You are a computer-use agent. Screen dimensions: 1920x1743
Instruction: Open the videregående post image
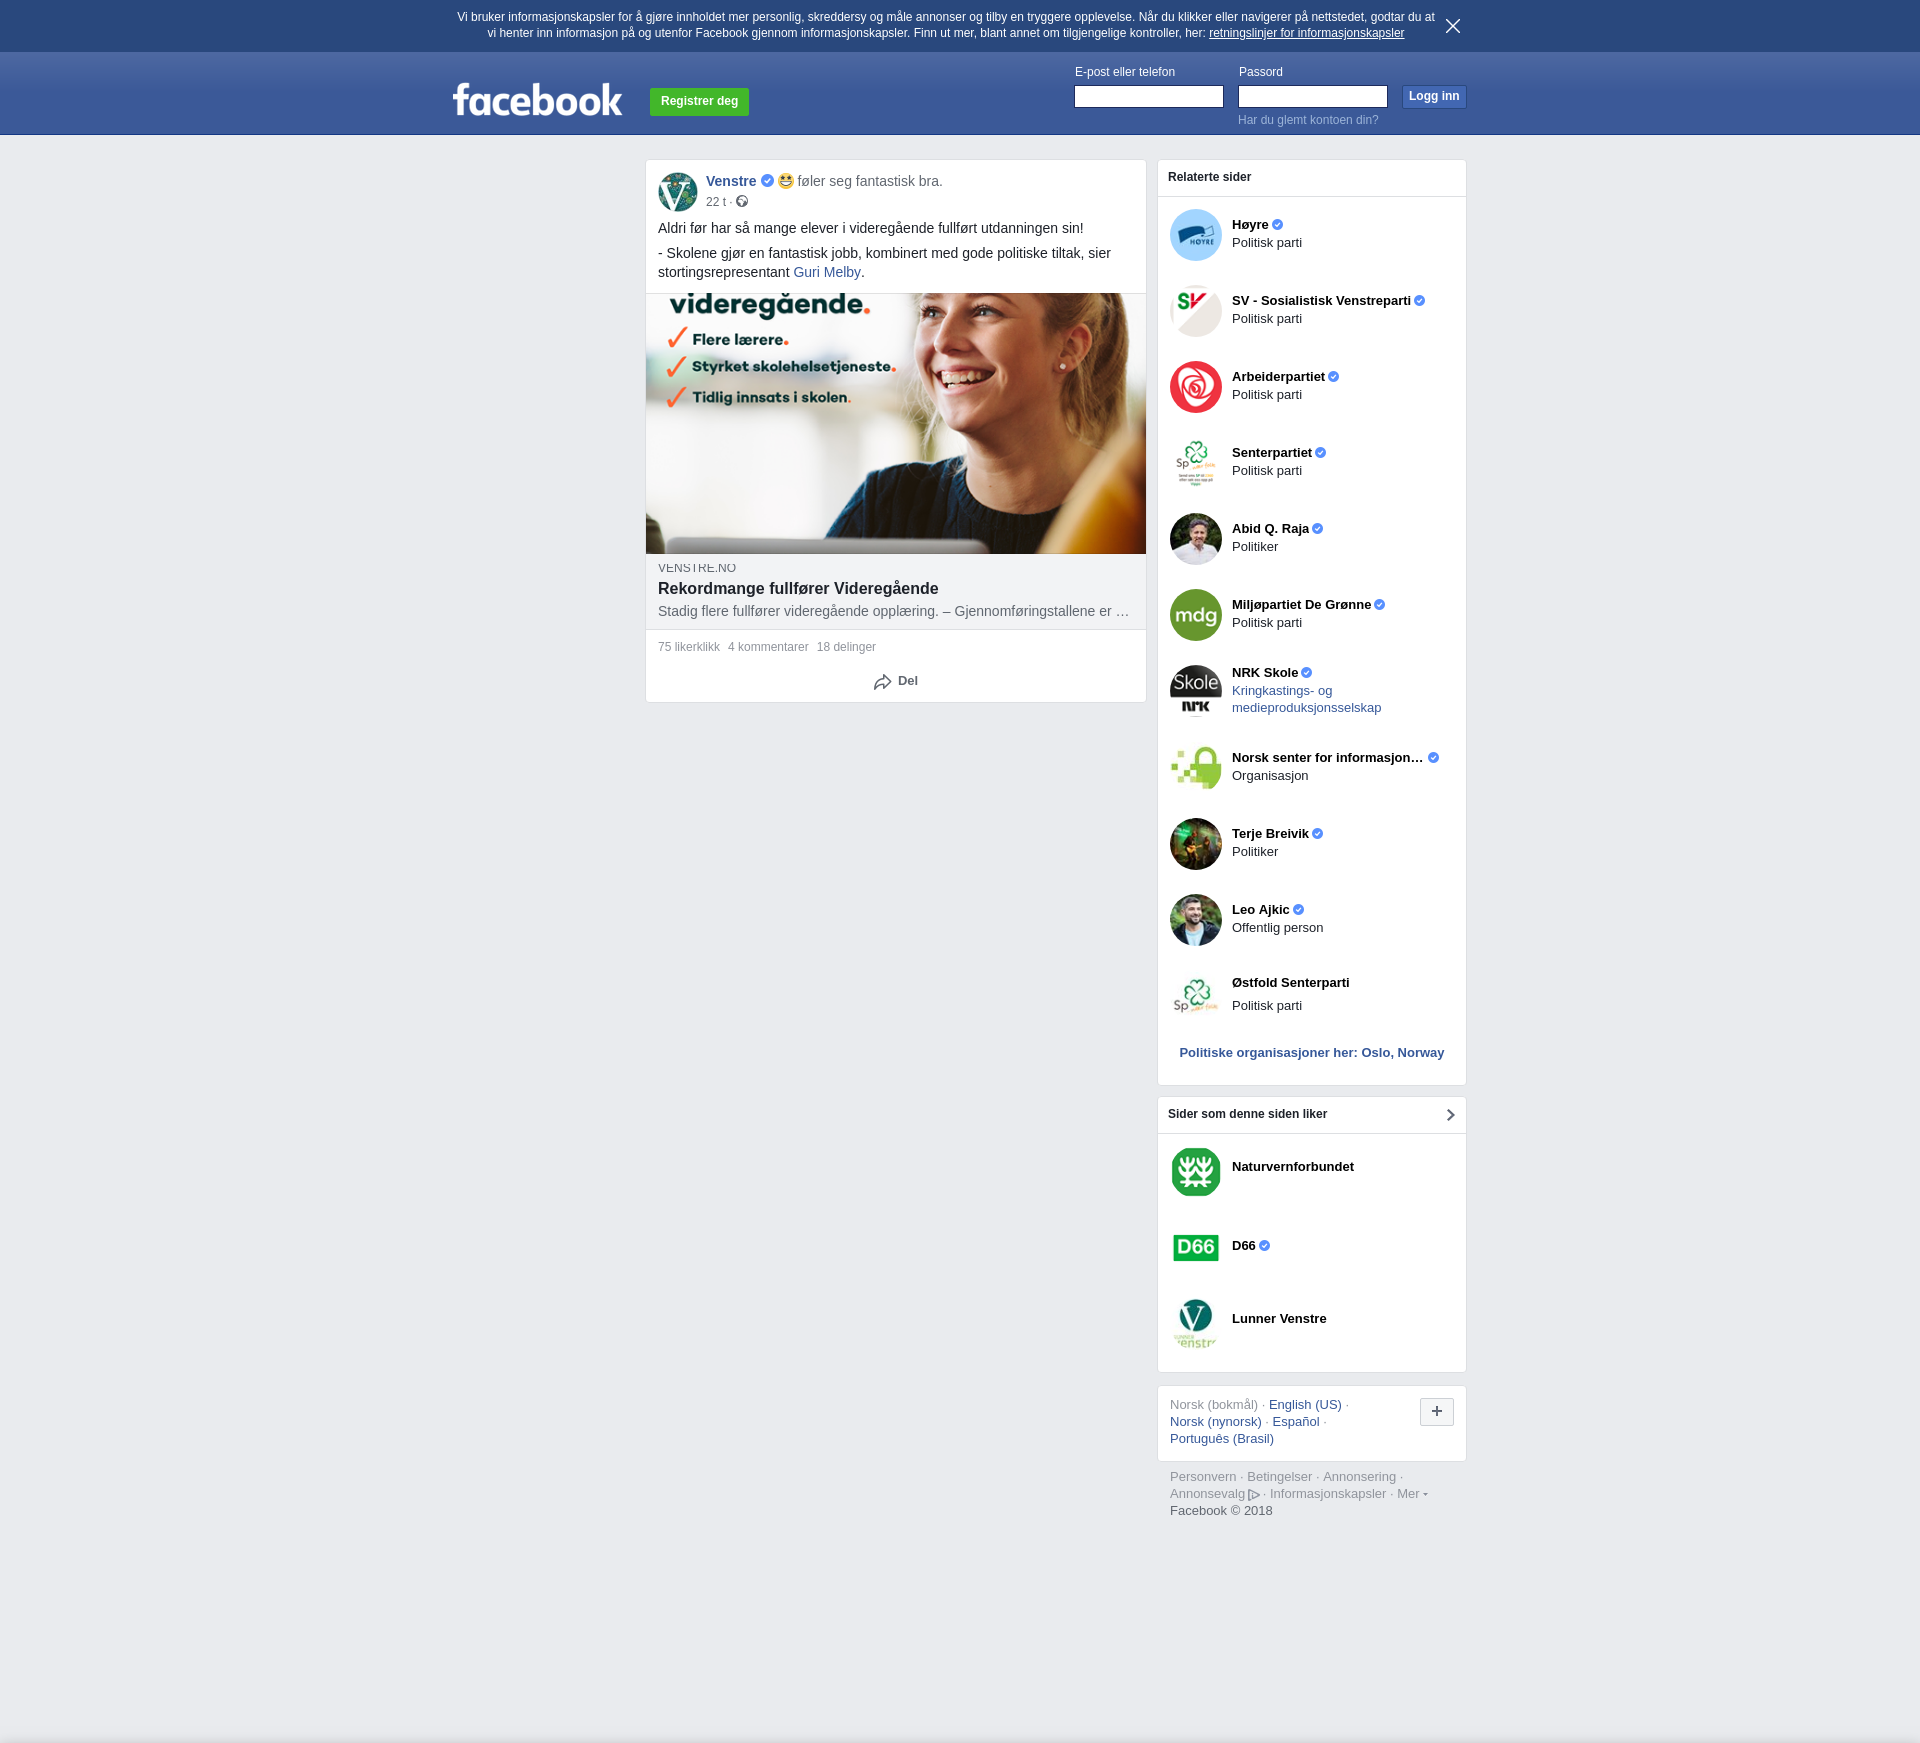tap(896, 423)
